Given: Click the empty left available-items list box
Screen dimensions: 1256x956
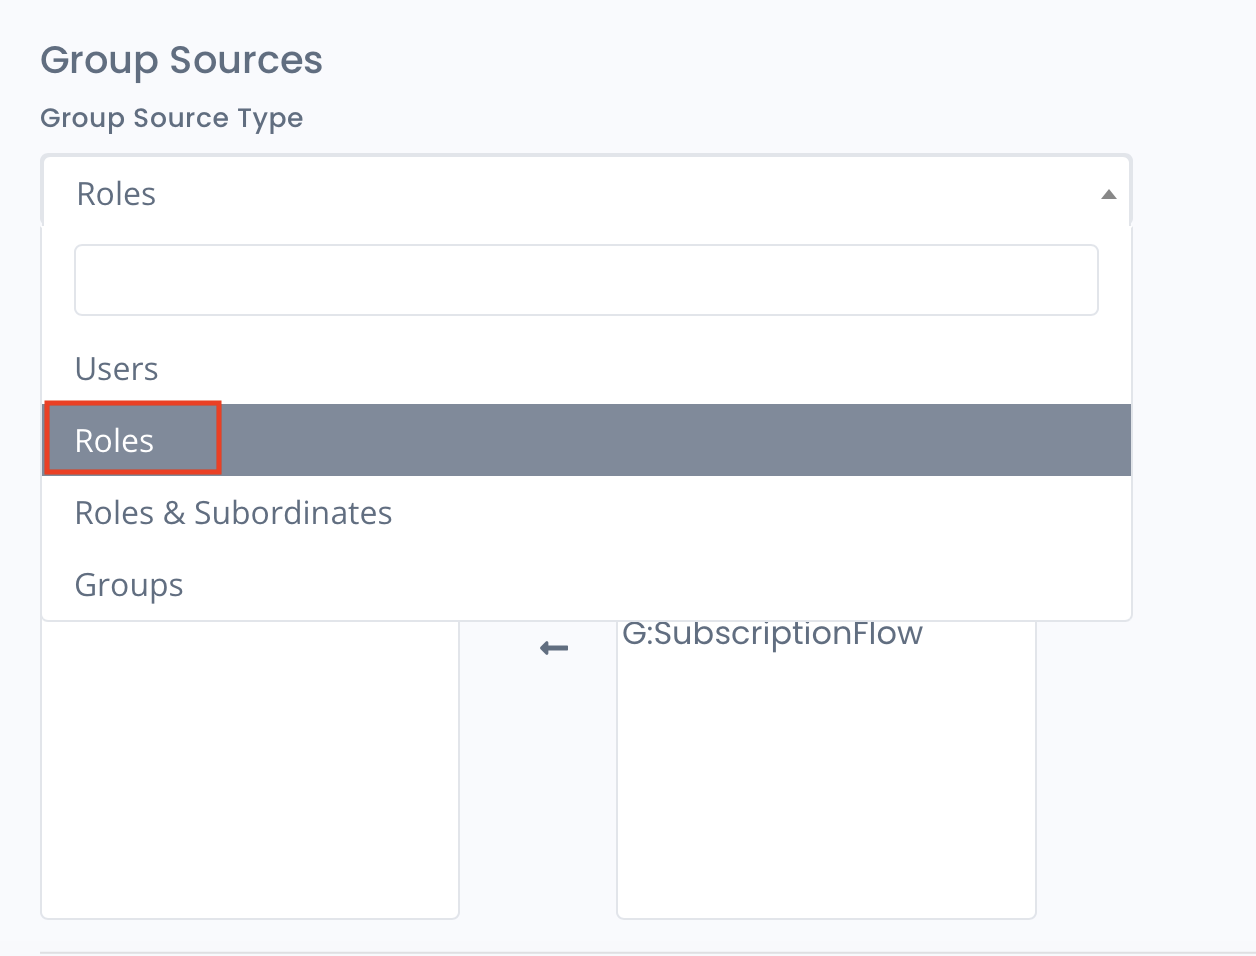Looking at the screenshot, I should 250,768.
